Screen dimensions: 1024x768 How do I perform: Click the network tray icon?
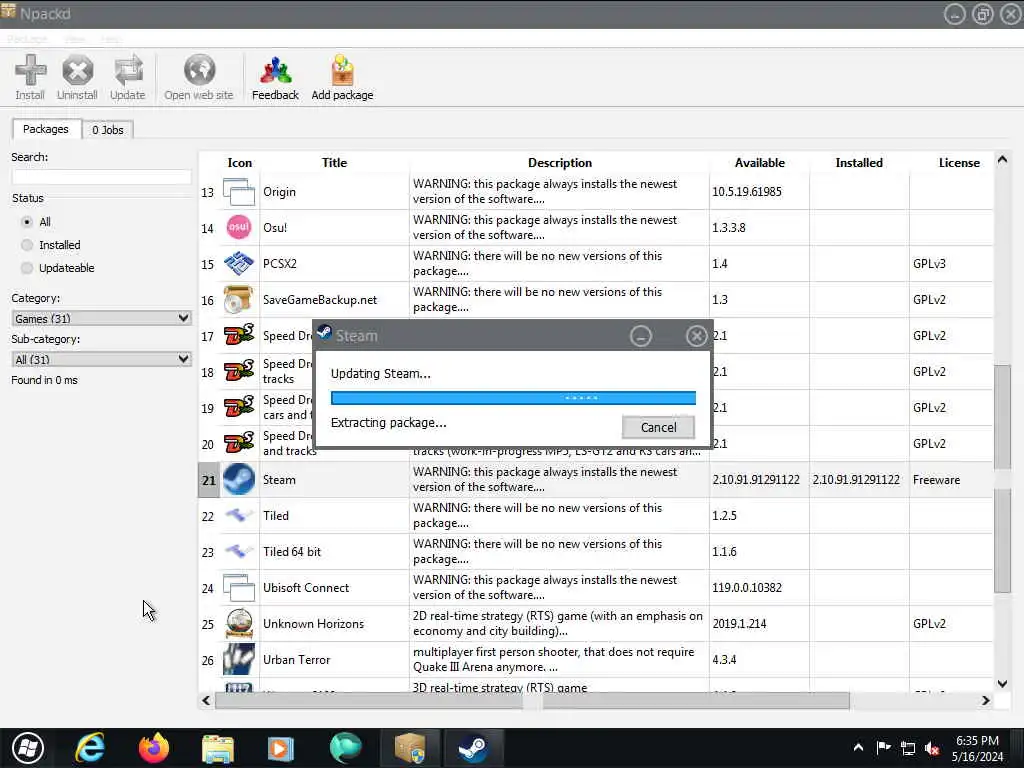click(x=908, y=748)
